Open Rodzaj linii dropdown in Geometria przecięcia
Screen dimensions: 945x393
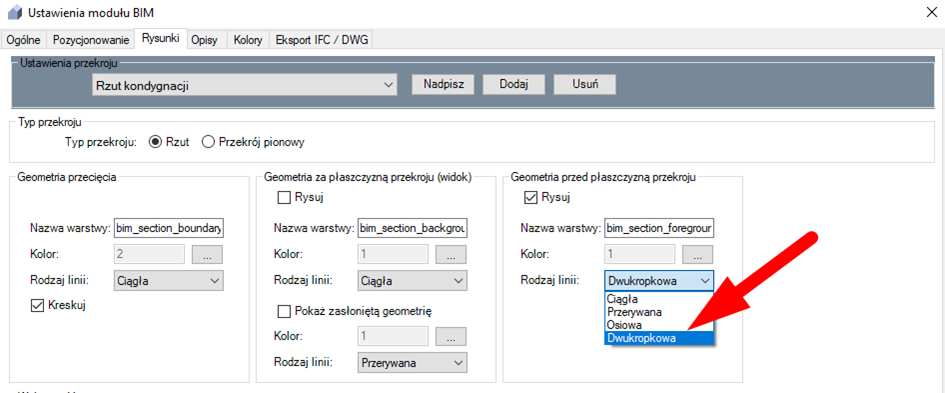pyautogui.click(x=168, y=280)
